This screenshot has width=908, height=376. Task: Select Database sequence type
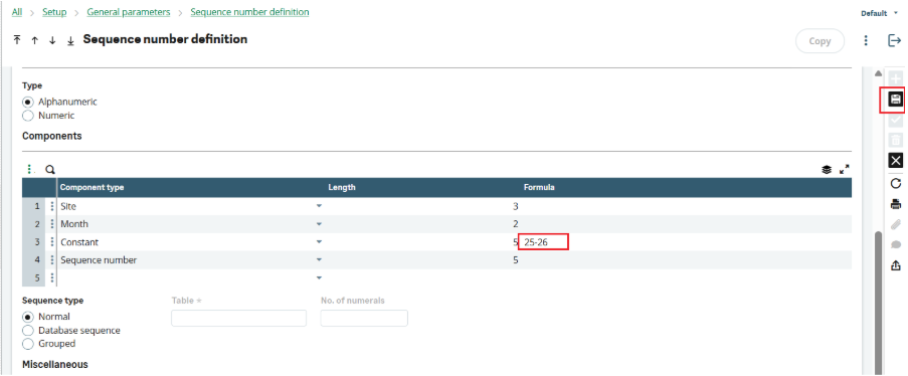[x=27, y=330]
